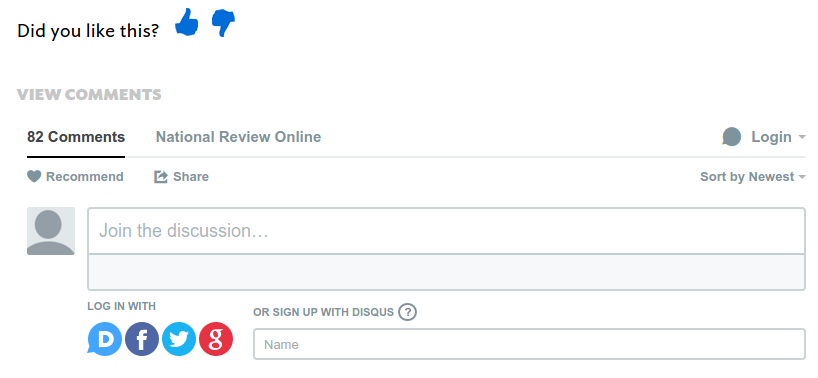Click the Join the discussion text box

click(447, 231)
